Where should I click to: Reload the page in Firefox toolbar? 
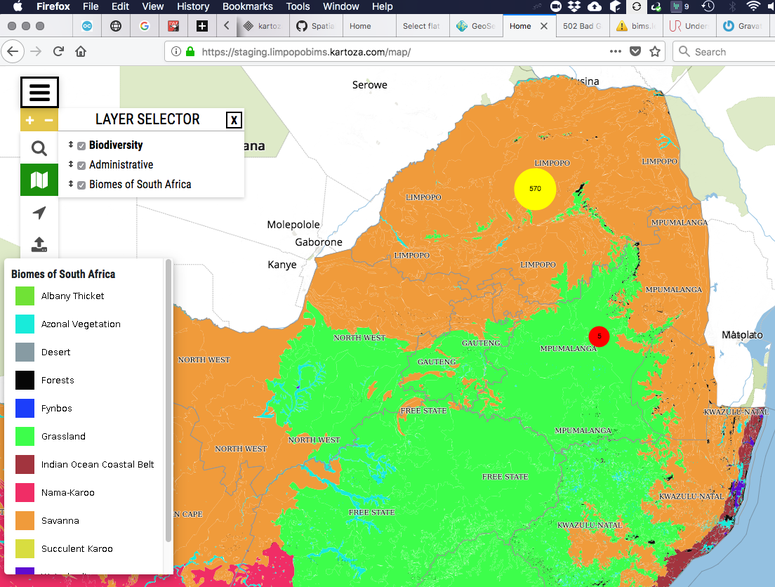tap(58, 51)
